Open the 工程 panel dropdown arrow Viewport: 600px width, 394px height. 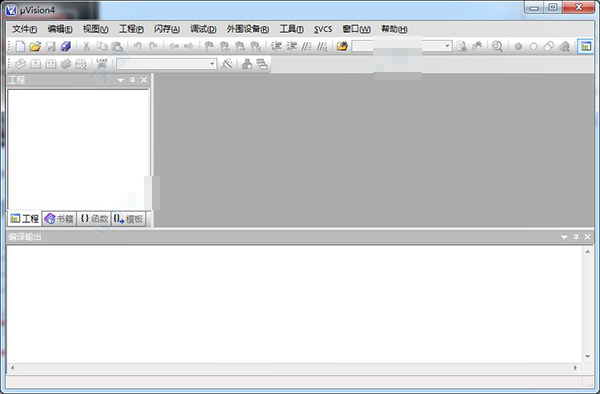tap(121, 80)
